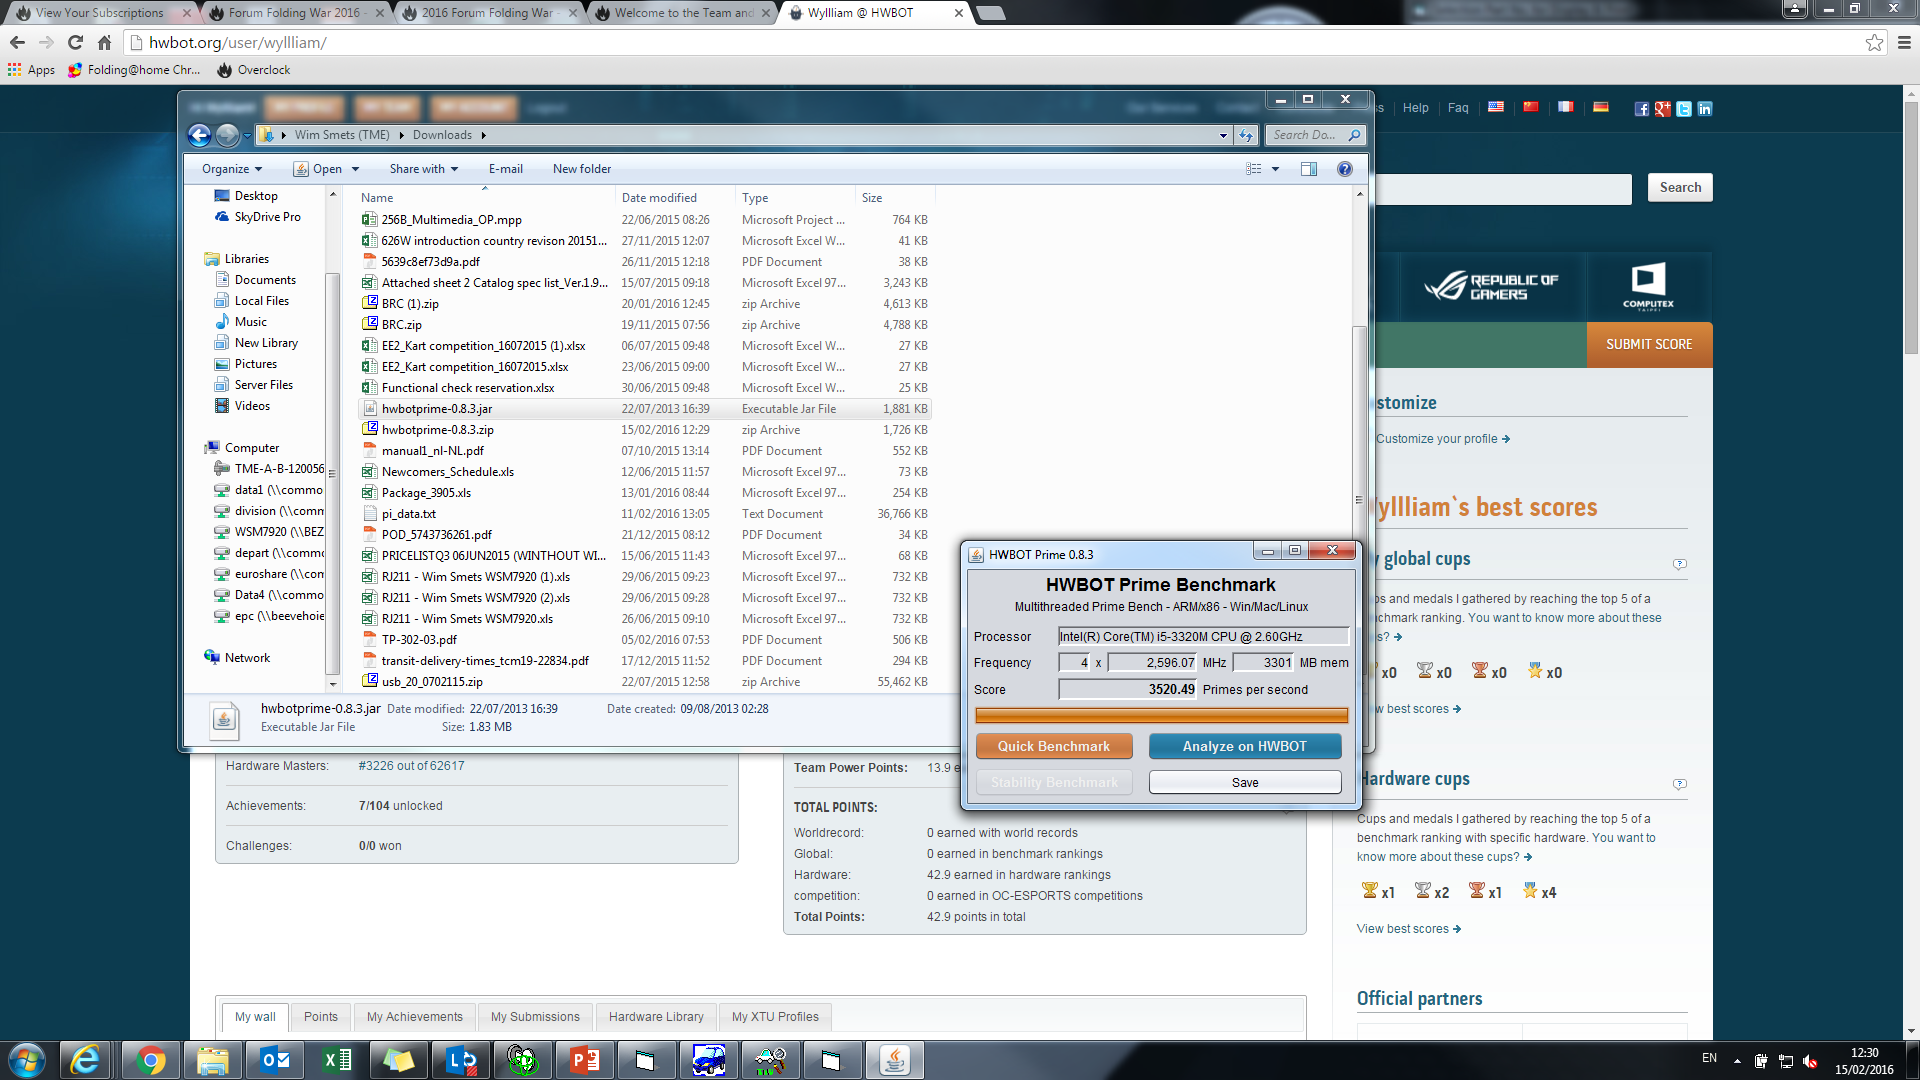
Task: Click Analyze on HWBOT button
Action: coord(1245,746)
